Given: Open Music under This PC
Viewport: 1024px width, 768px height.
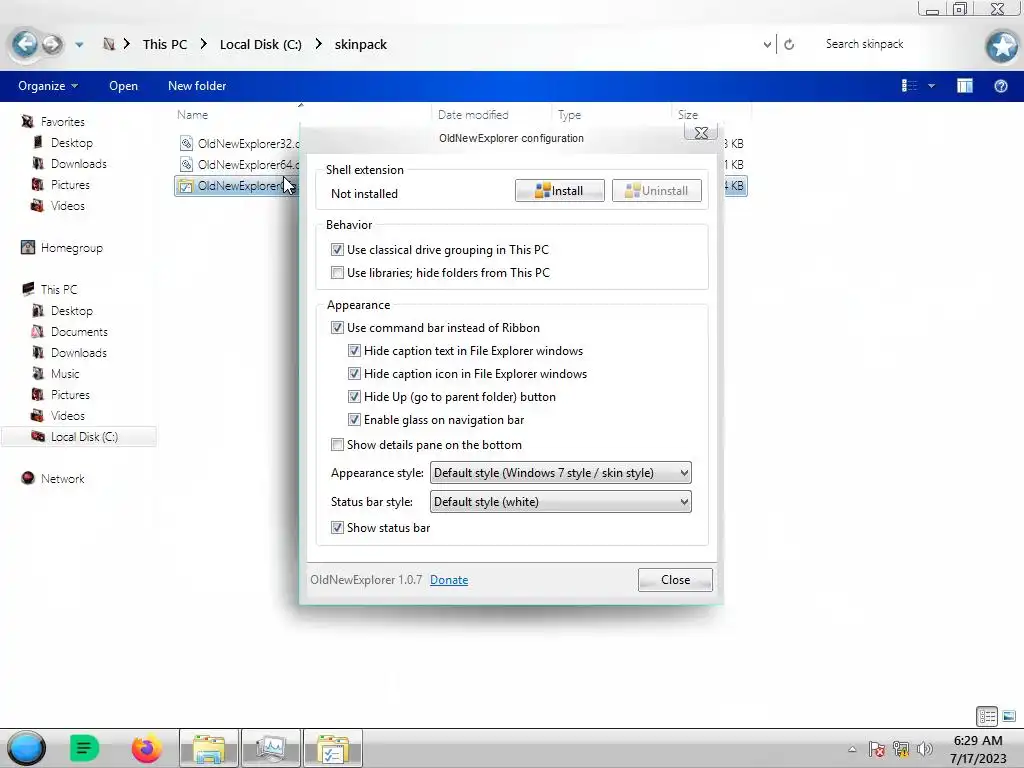Looking at the screenshot, I should click(x=65, y=373).
